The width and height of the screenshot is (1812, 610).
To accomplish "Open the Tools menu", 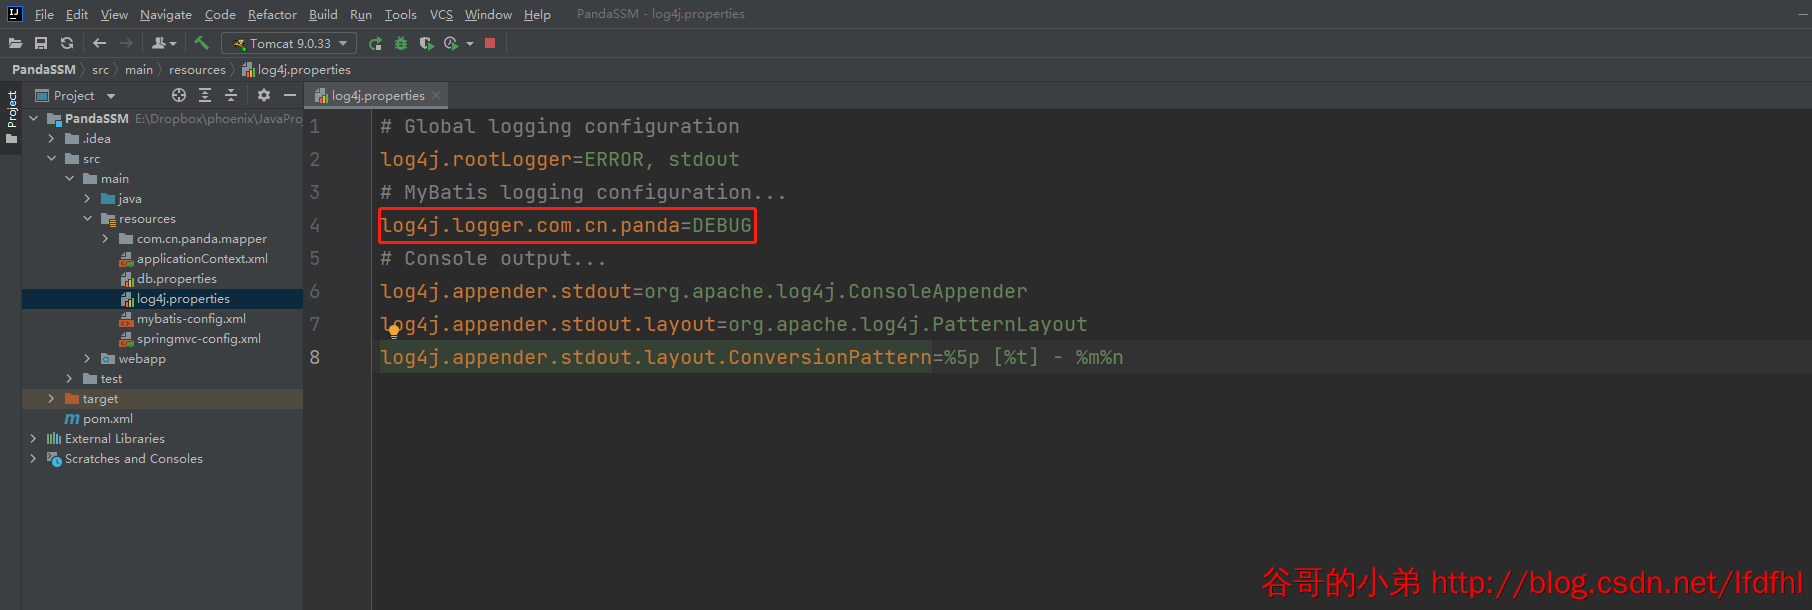I will (x=400, y=14).
